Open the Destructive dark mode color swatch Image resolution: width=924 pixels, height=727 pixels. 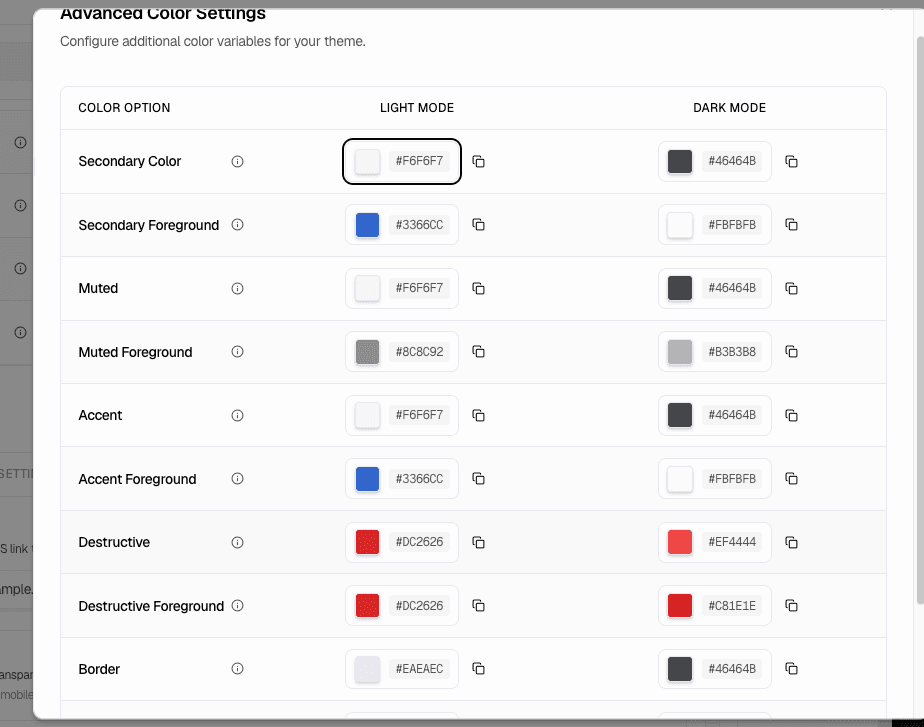click(x=680, y=542)
